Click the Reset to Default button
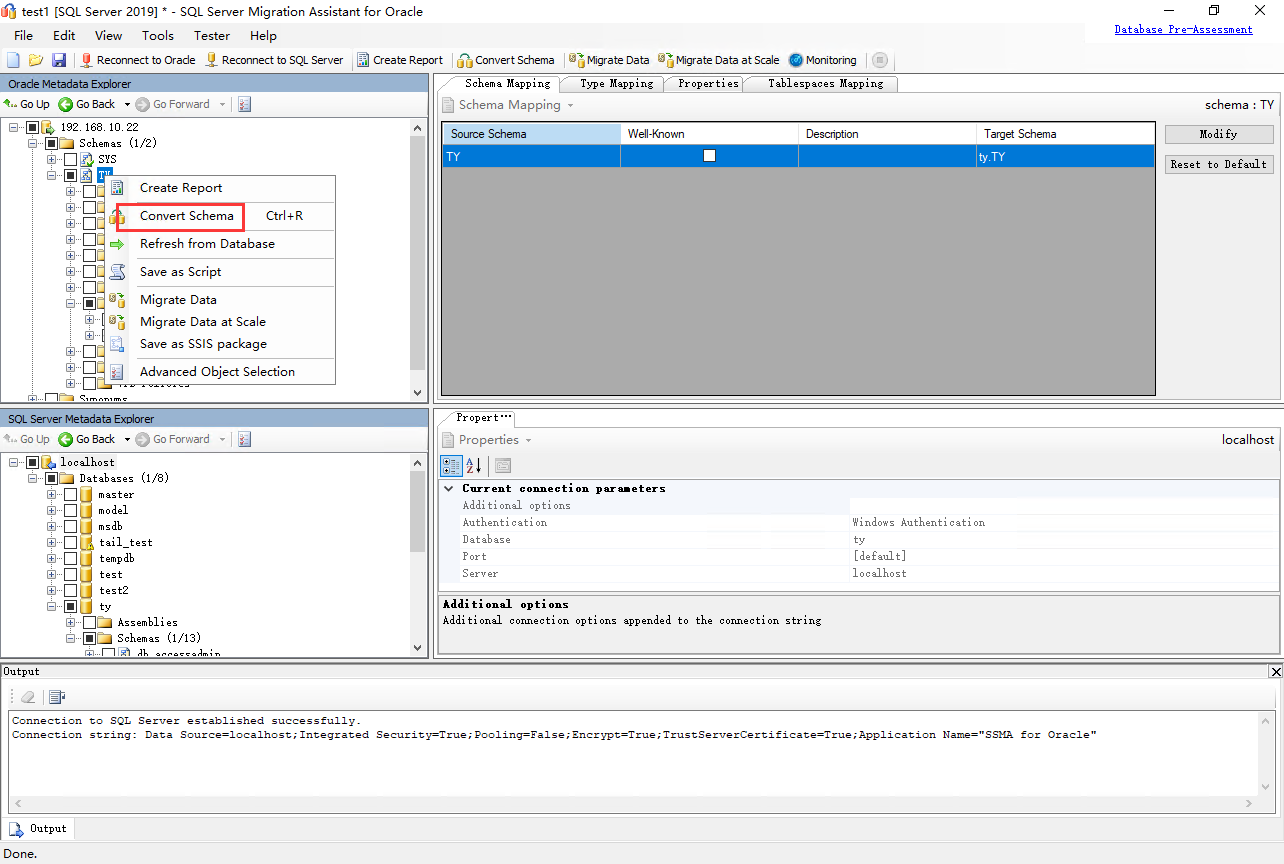Viewport: 1284px width, 864px height. [1219, 164]
